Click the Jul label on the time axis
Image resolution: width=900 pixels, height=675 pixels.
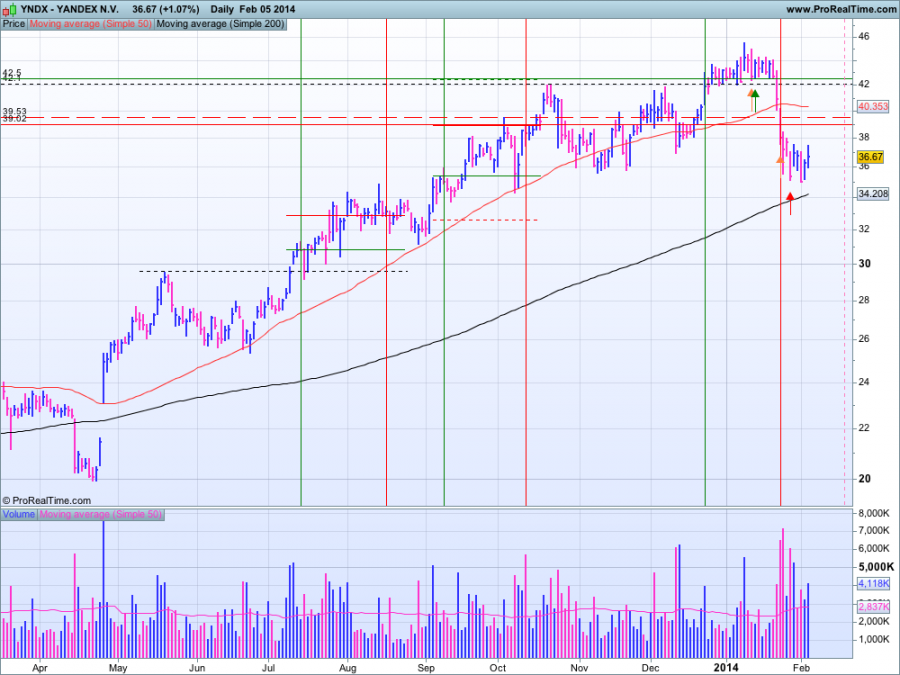click(268, 668)
